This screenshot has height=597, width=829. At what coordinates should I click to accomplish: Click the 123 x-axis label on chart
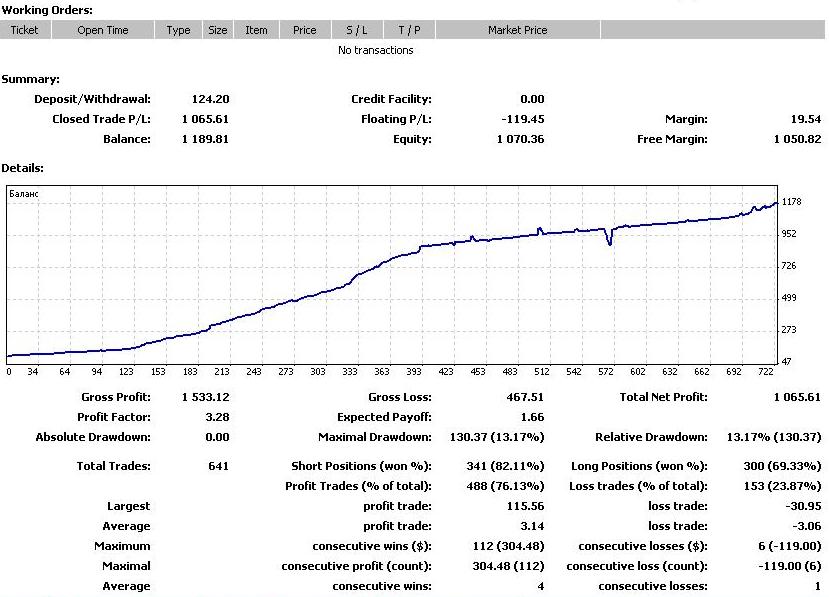click(x=126, y=372)
